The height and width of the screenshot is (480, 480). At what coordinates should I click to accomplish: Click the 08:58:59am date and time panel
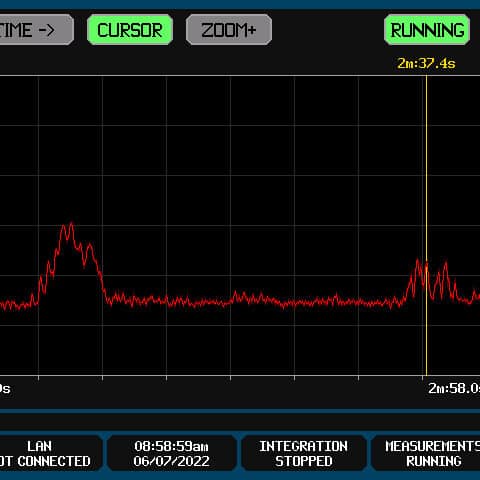tap(171, 454)
